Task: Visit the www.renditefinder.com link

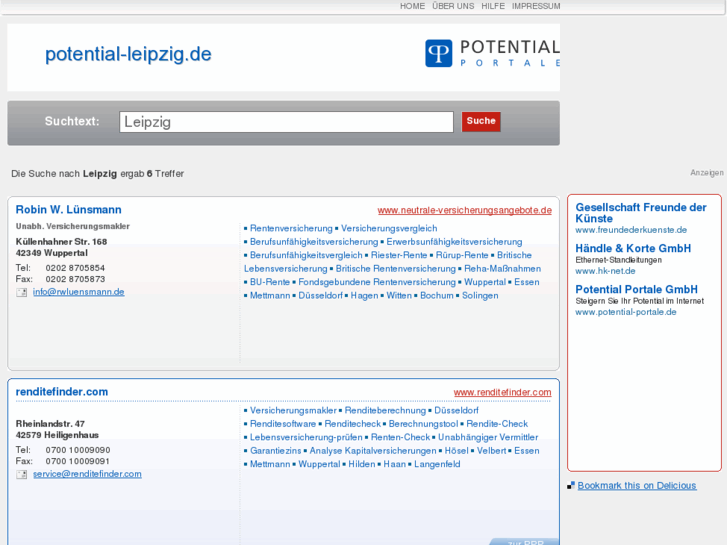Action: pyautogui.click(x=502, y=393)
